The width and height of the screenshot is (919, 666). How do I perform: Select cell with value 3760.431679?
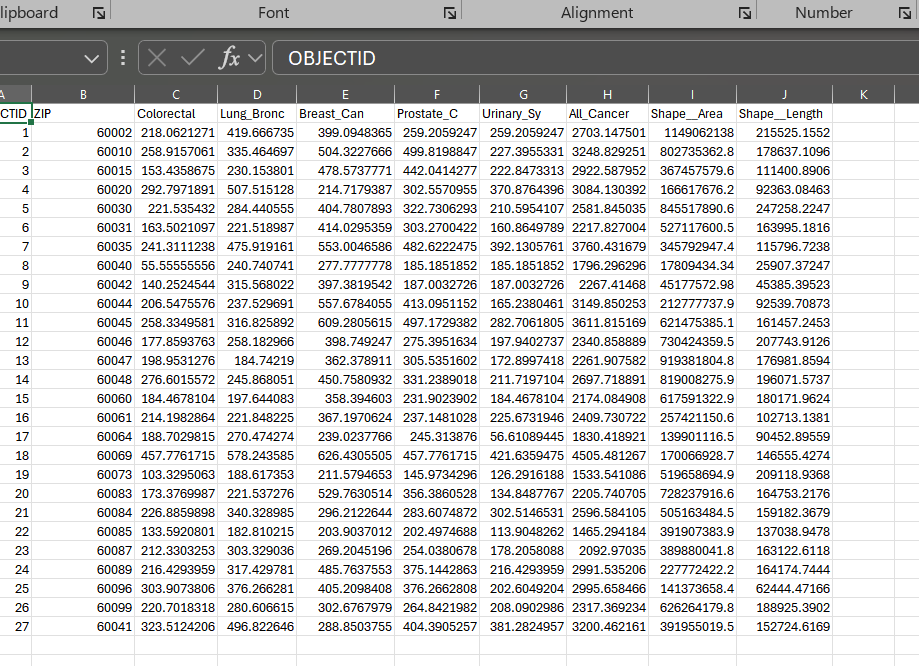tap(607, 247)
